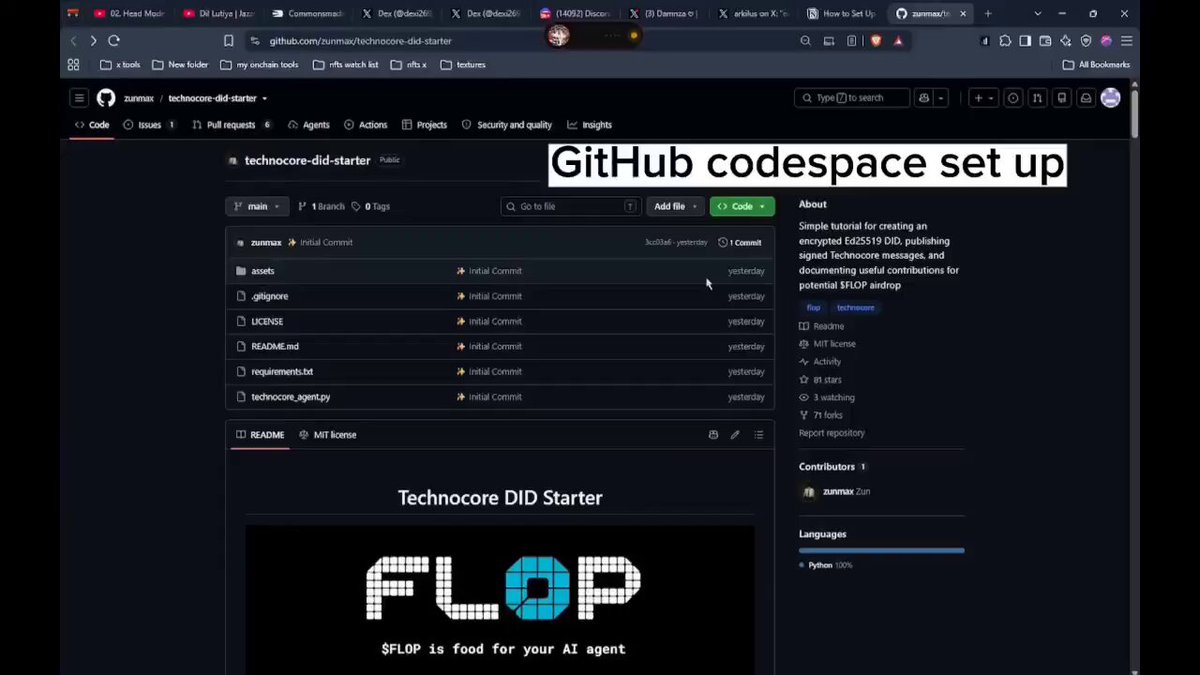The width and height of the screenshot is (1200, 675).
Task: Open a new browser tab with plus
Action: tap(988, 14)
